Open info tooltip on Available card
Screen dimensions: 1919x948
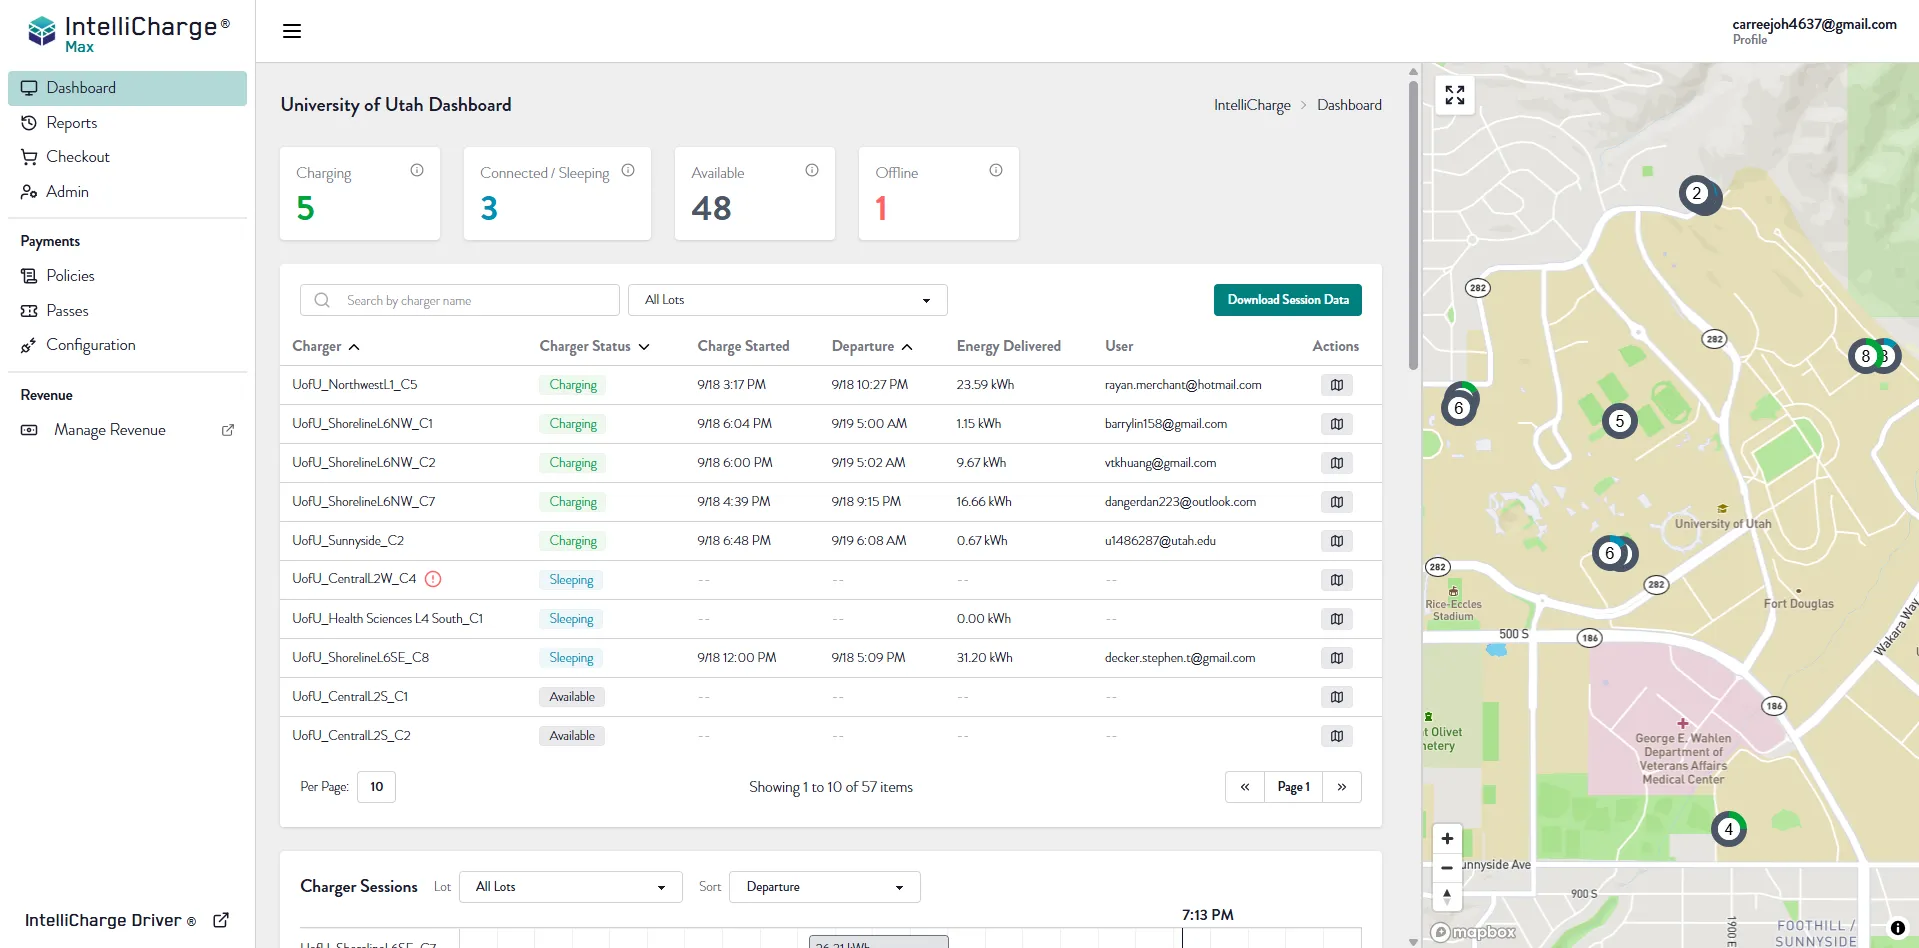point(812,170)
